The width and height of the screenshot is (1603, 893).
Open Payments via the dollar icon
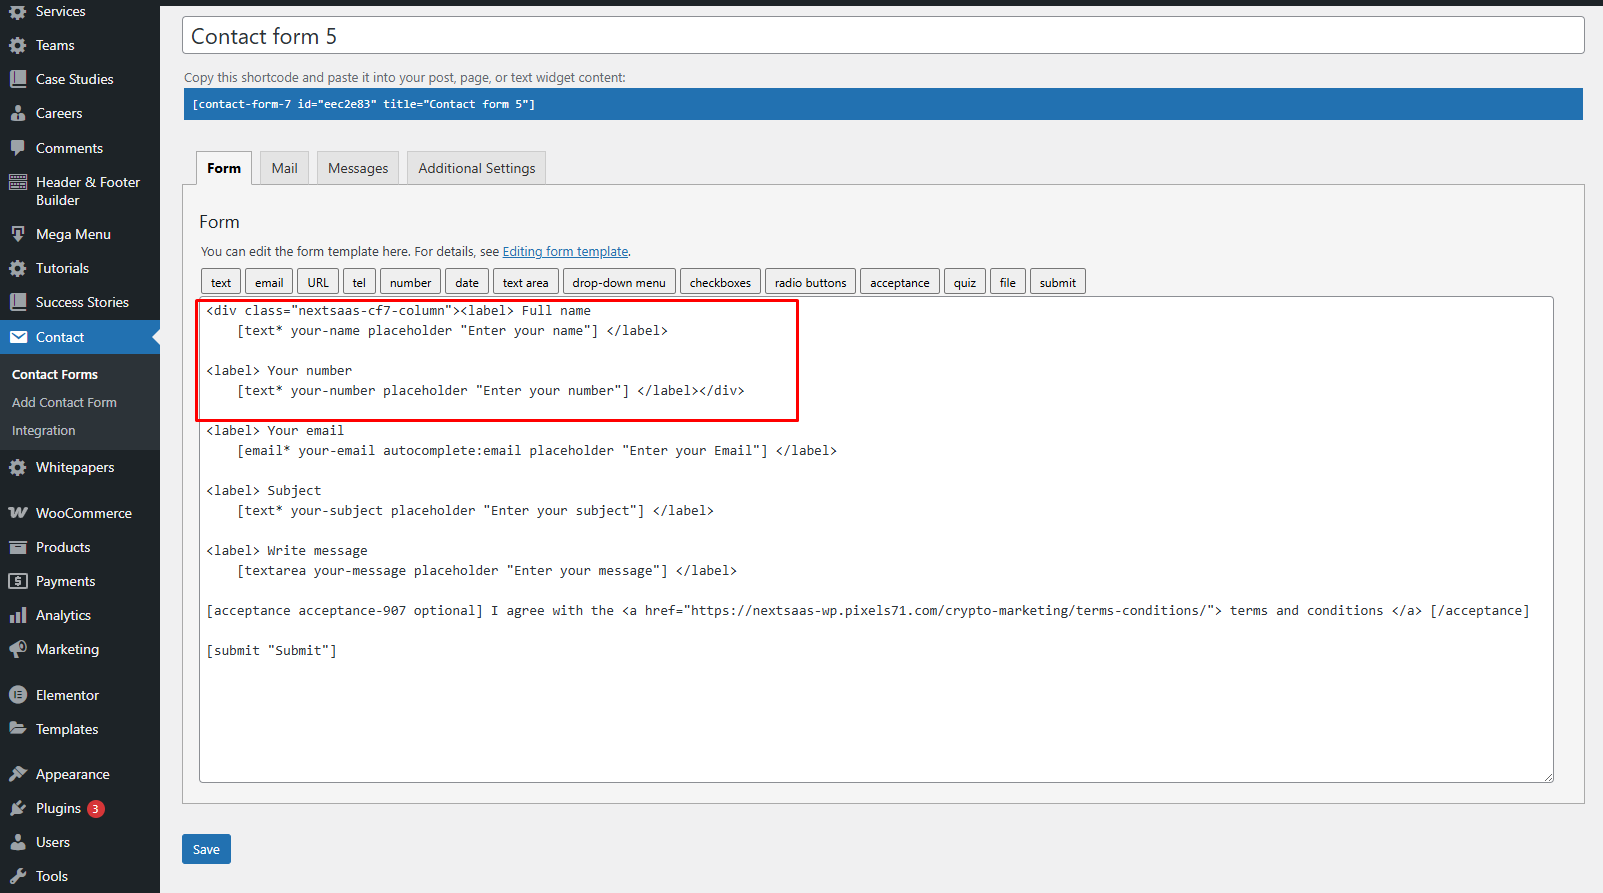coord(18,581)
